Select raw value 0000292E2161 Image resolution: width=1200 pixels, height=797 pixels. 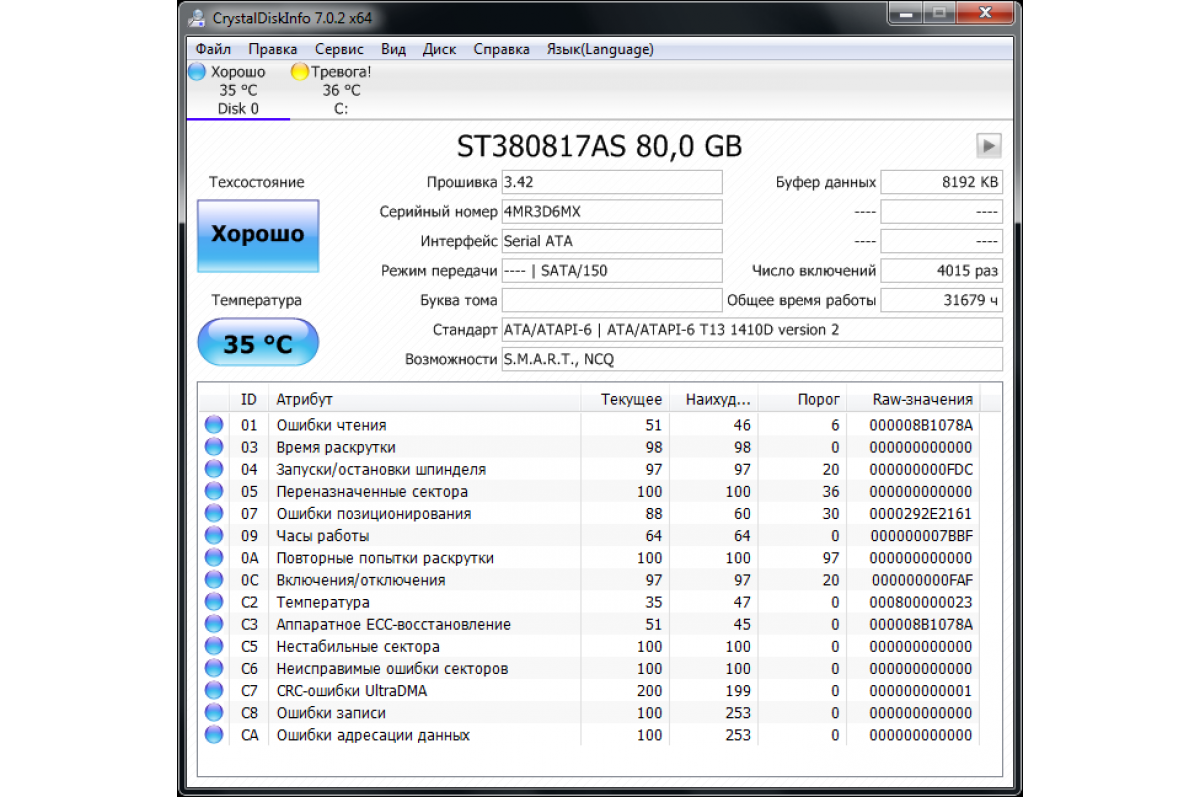coord(922,513)
